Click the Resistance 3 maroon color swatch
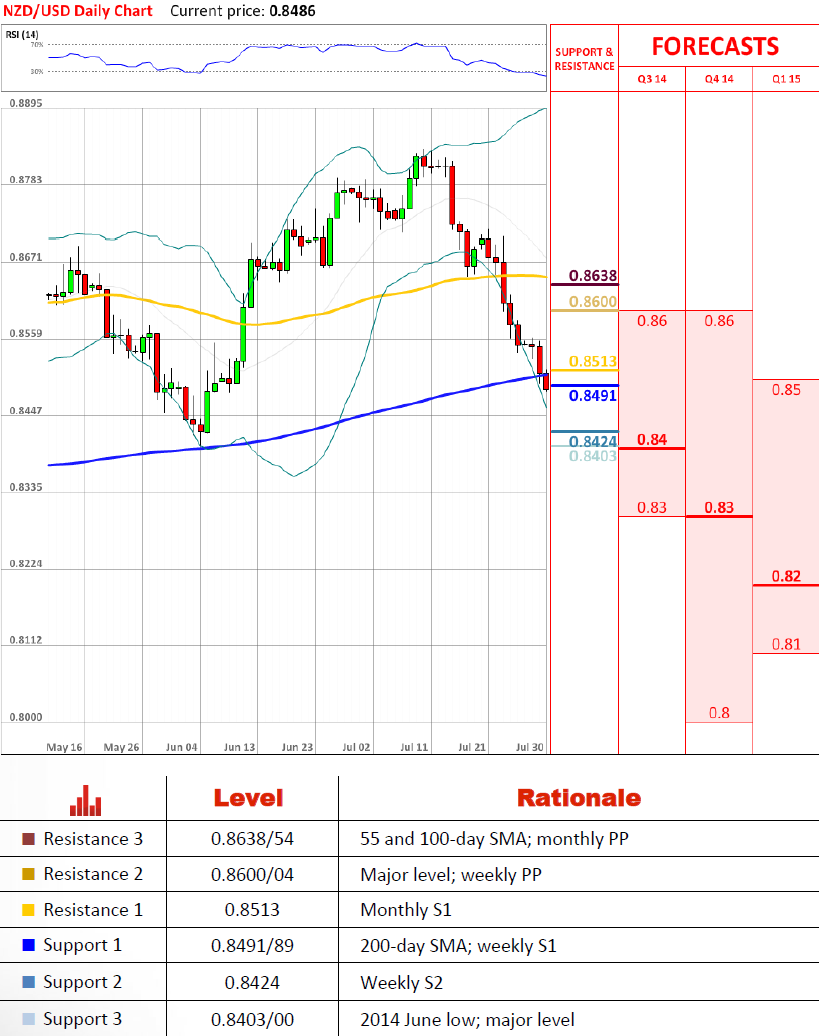Image resolution: width=819 pixels, height=1036 pixels. click(x=28, y=838)
